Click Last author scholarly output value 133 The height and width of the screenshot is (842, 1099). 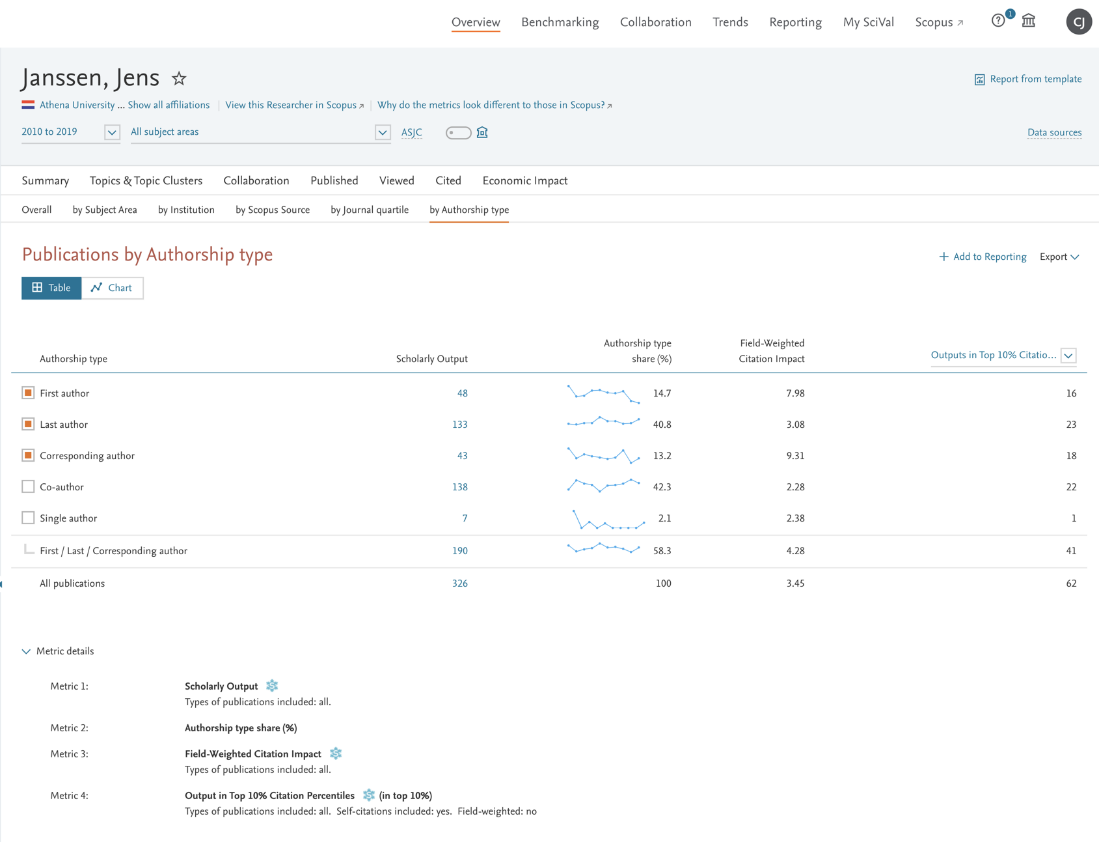(x=460, y=424)
